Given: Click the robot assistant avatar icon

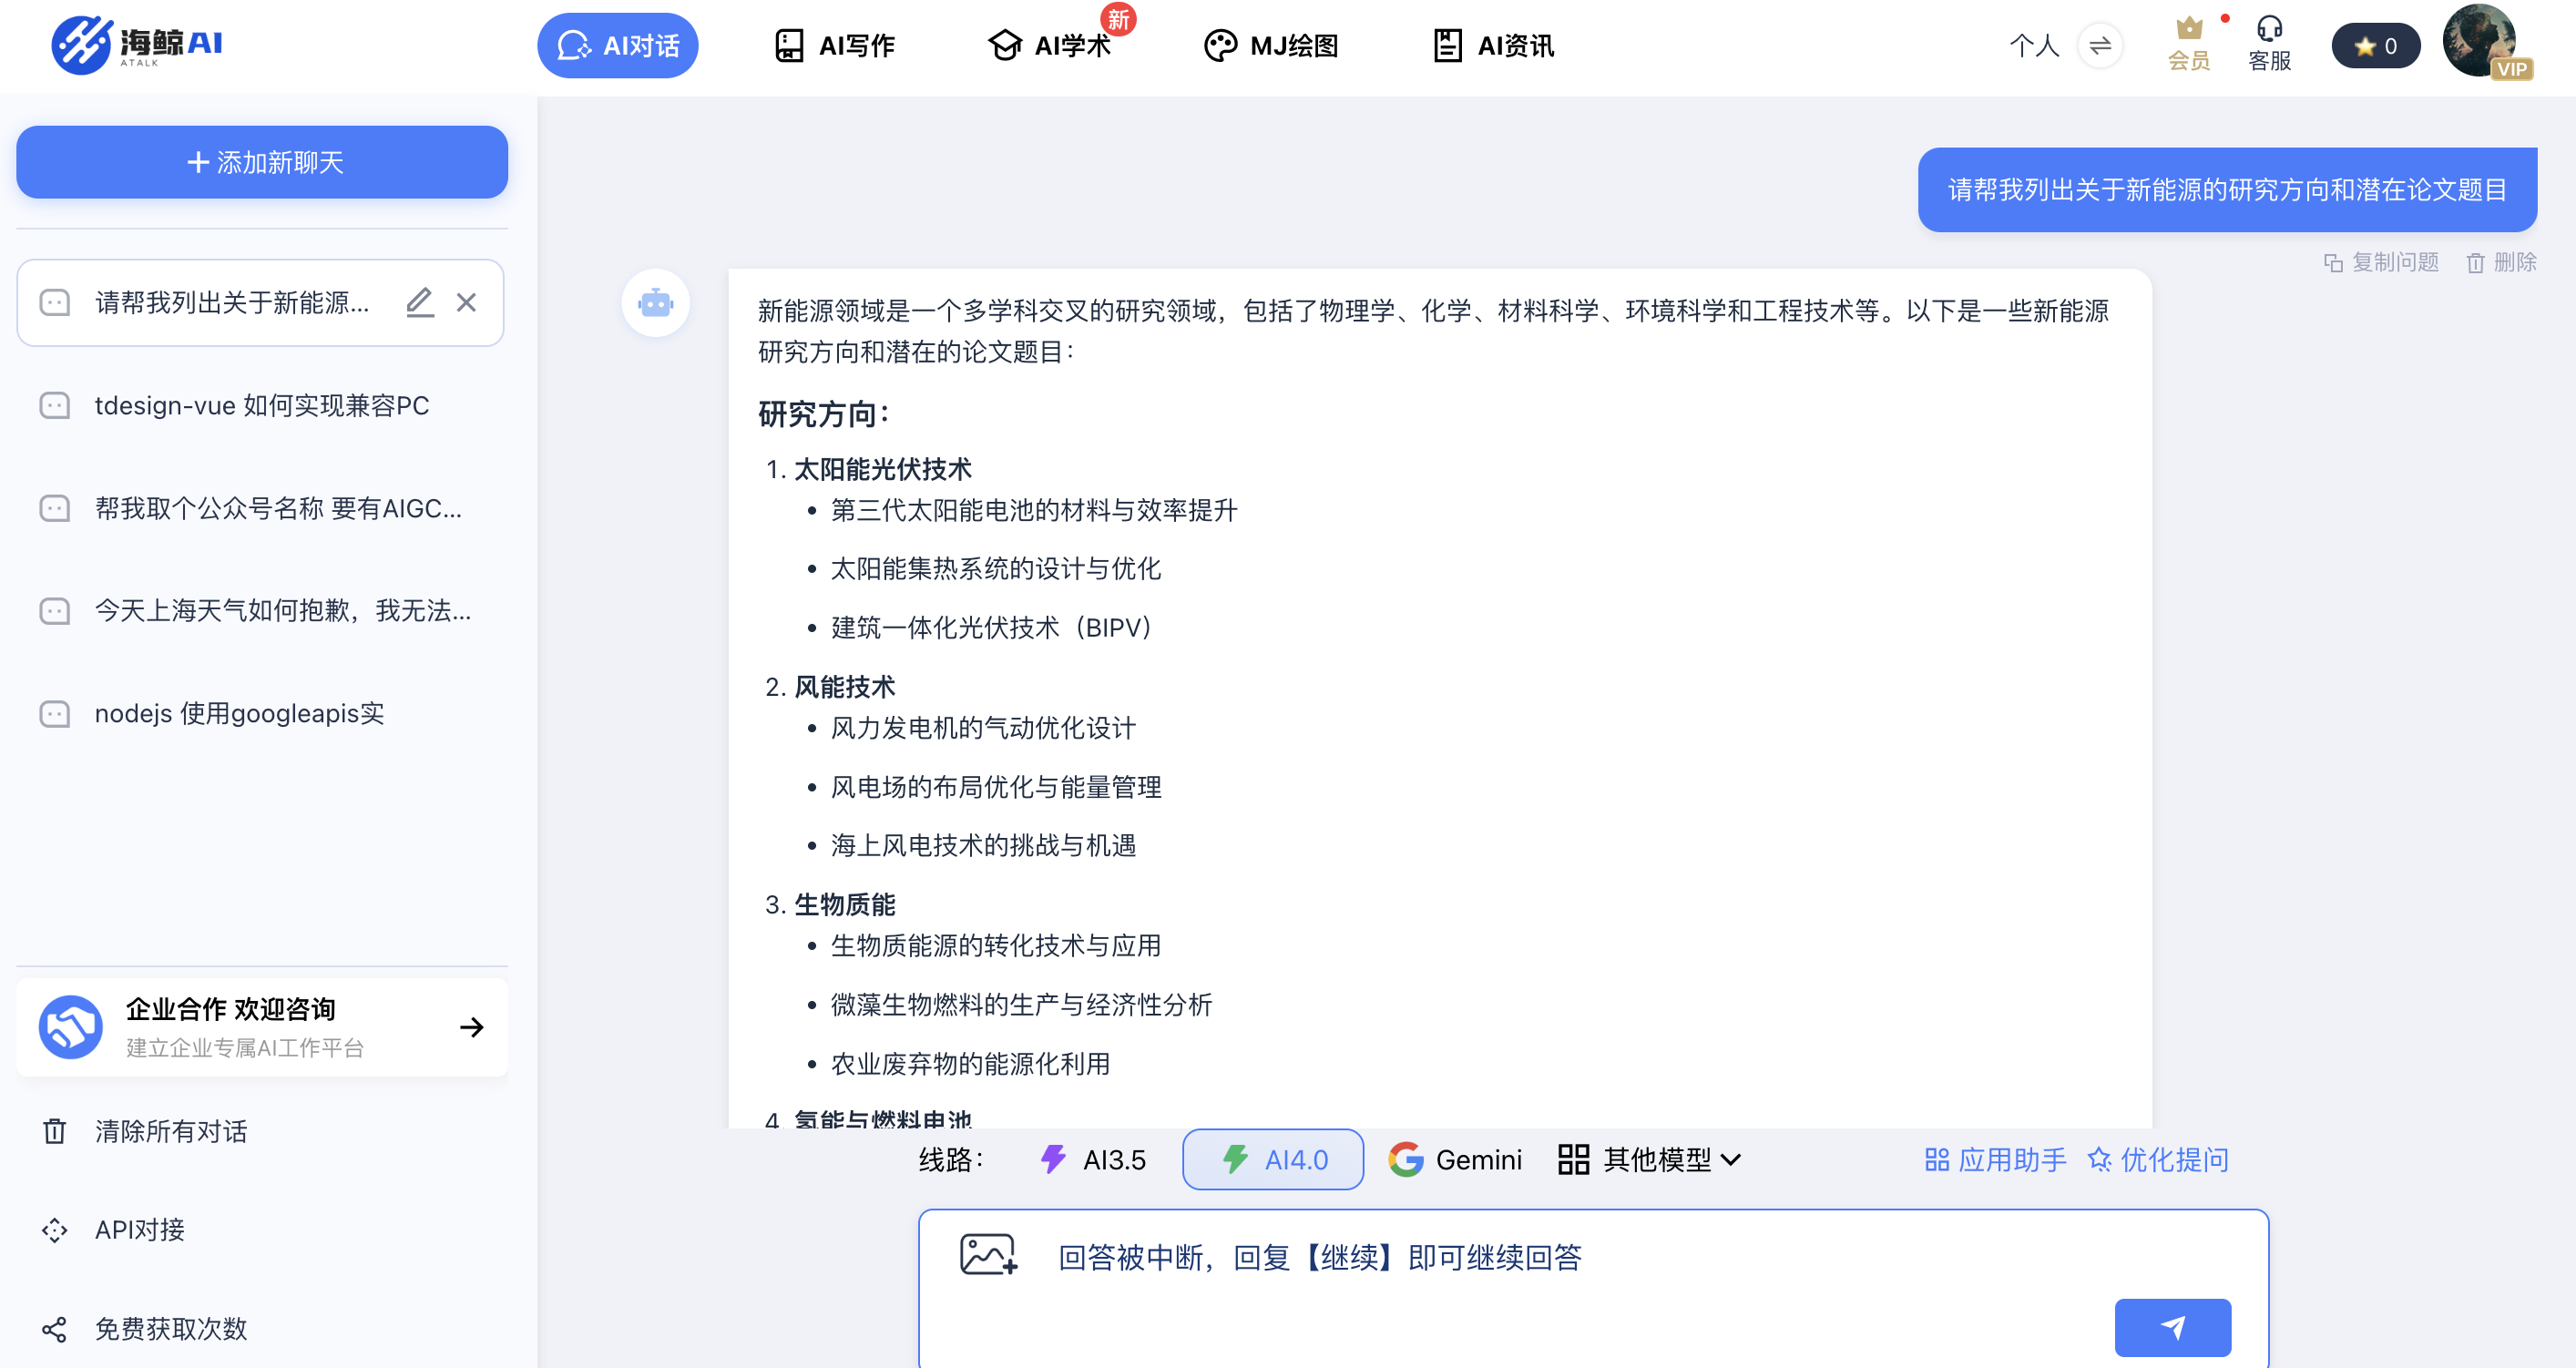Looking at the screenshot, I should click(x=655, y=302).
